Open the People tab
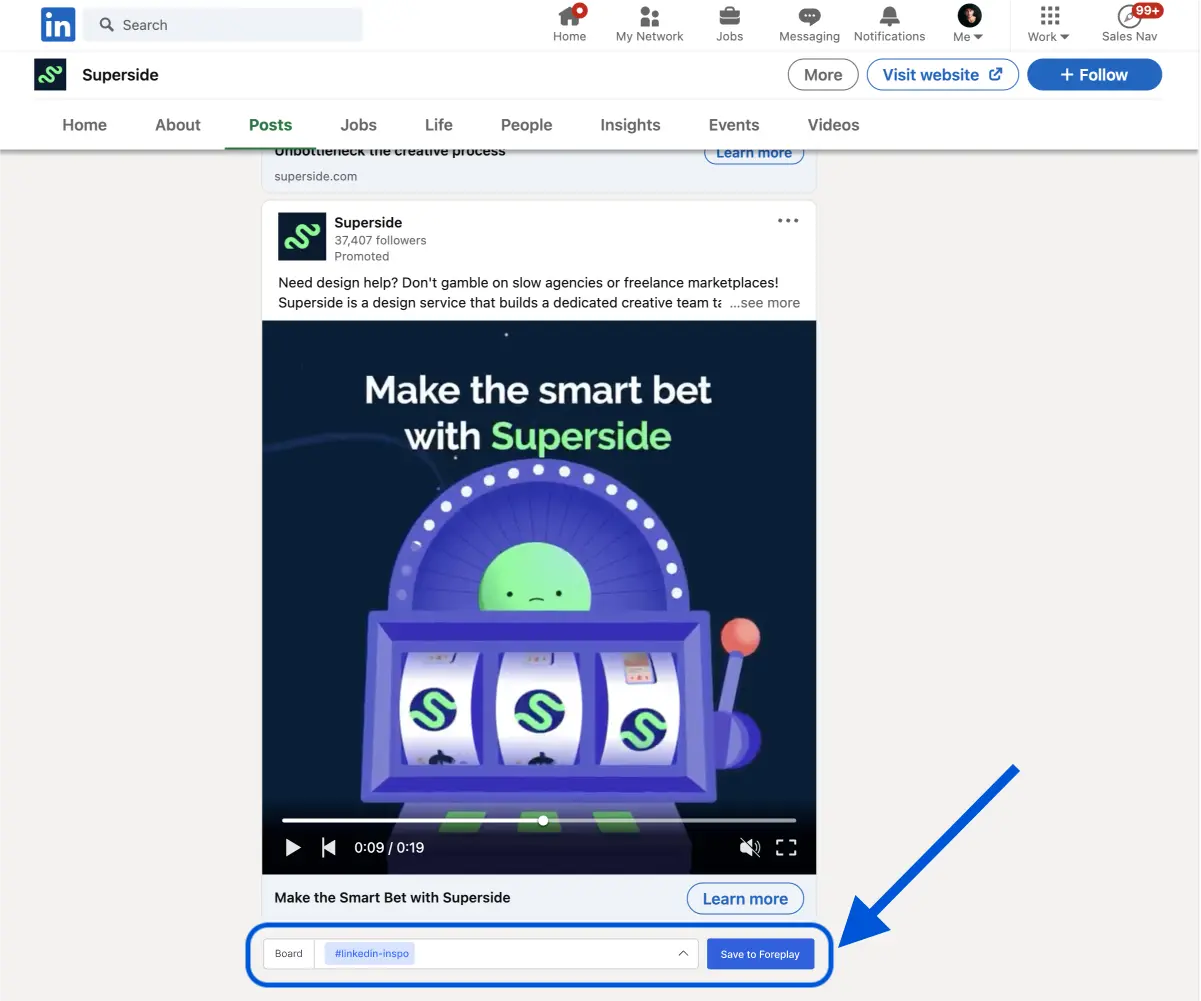The image size is (1201, 1001). click(x=527, y=125)
